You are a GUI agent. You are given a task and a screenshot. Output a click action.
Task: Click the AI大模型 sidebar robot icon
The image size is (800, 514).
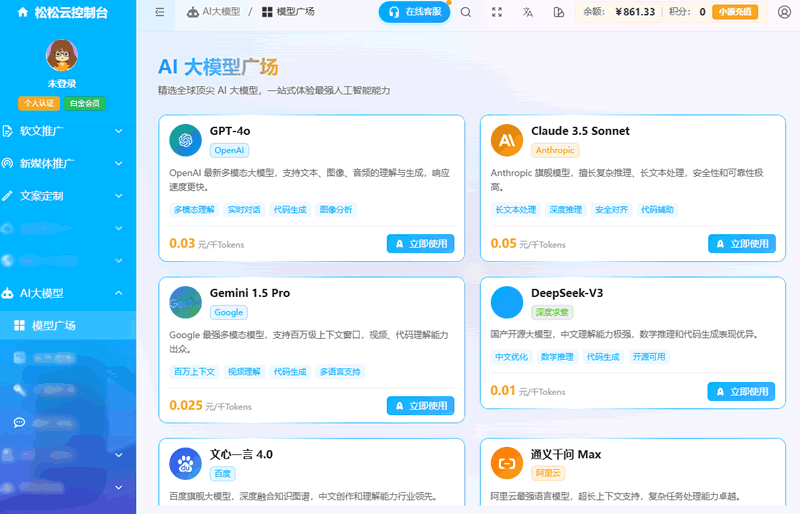7,293
